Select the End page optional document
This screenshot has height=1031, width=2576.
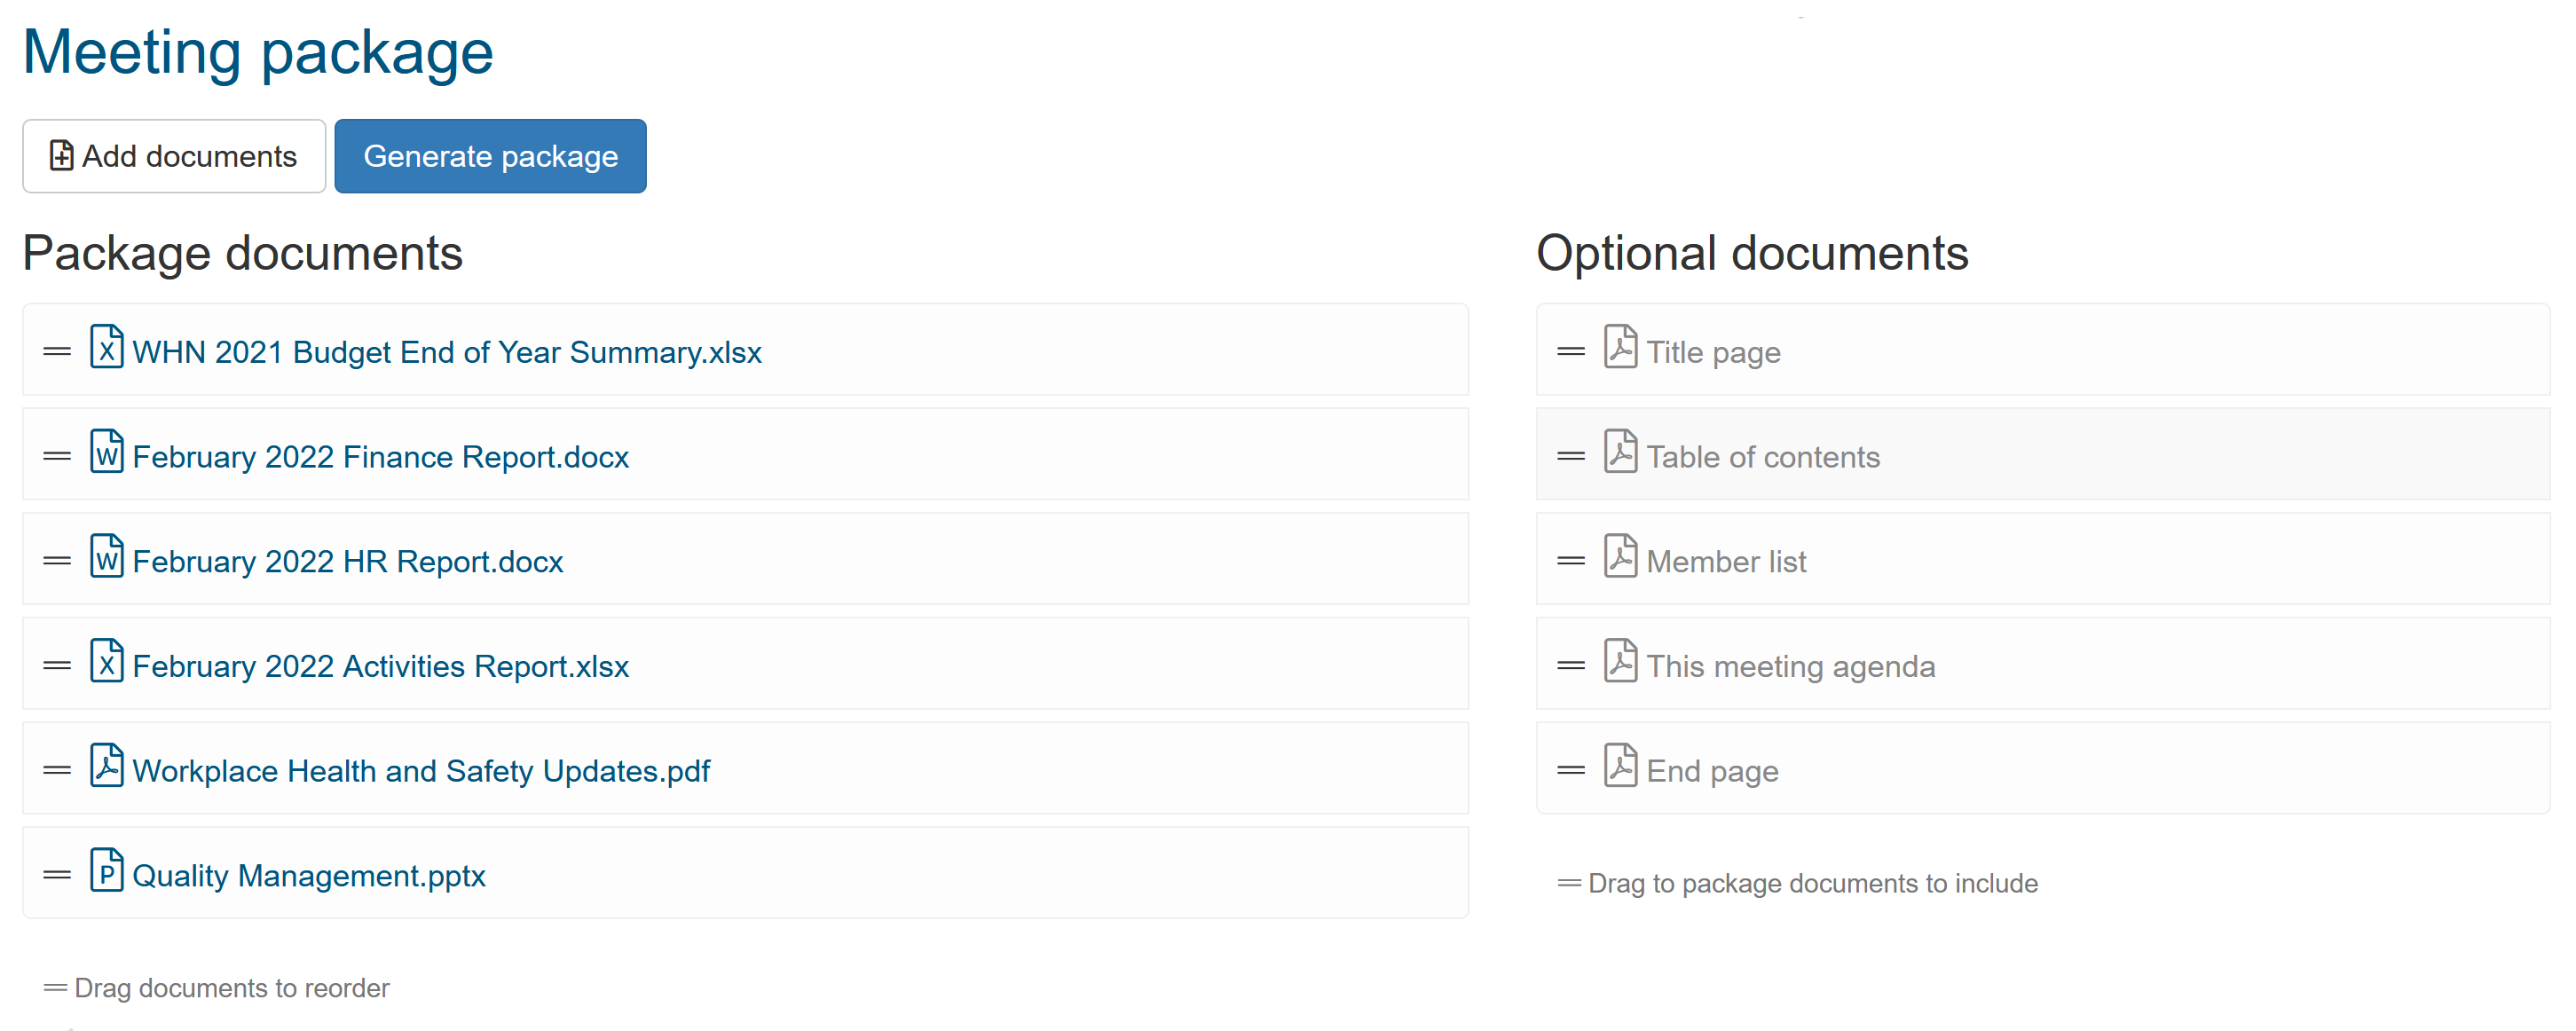(x=1712, y=772)
